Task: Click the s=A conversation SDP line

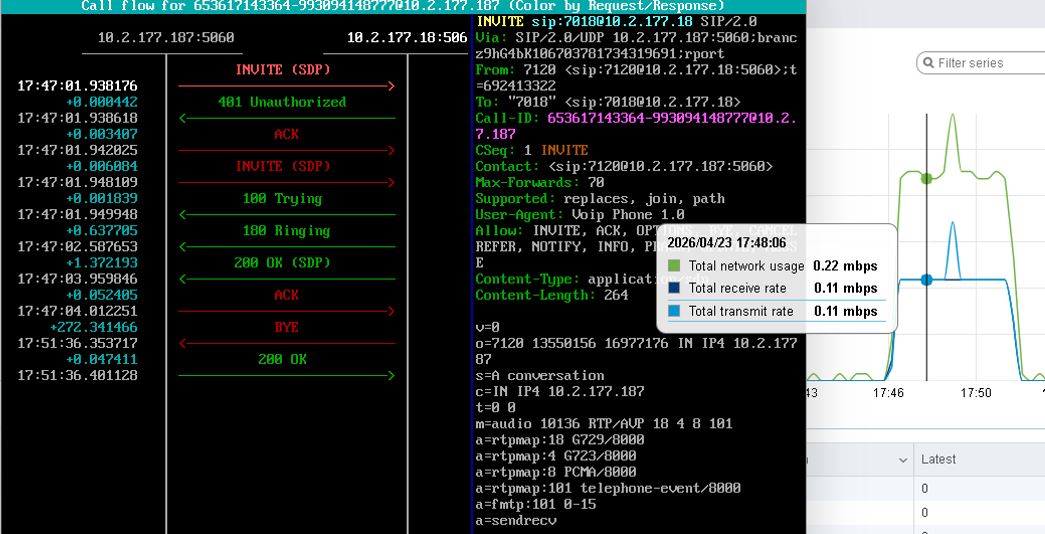Action: (540, 375)
